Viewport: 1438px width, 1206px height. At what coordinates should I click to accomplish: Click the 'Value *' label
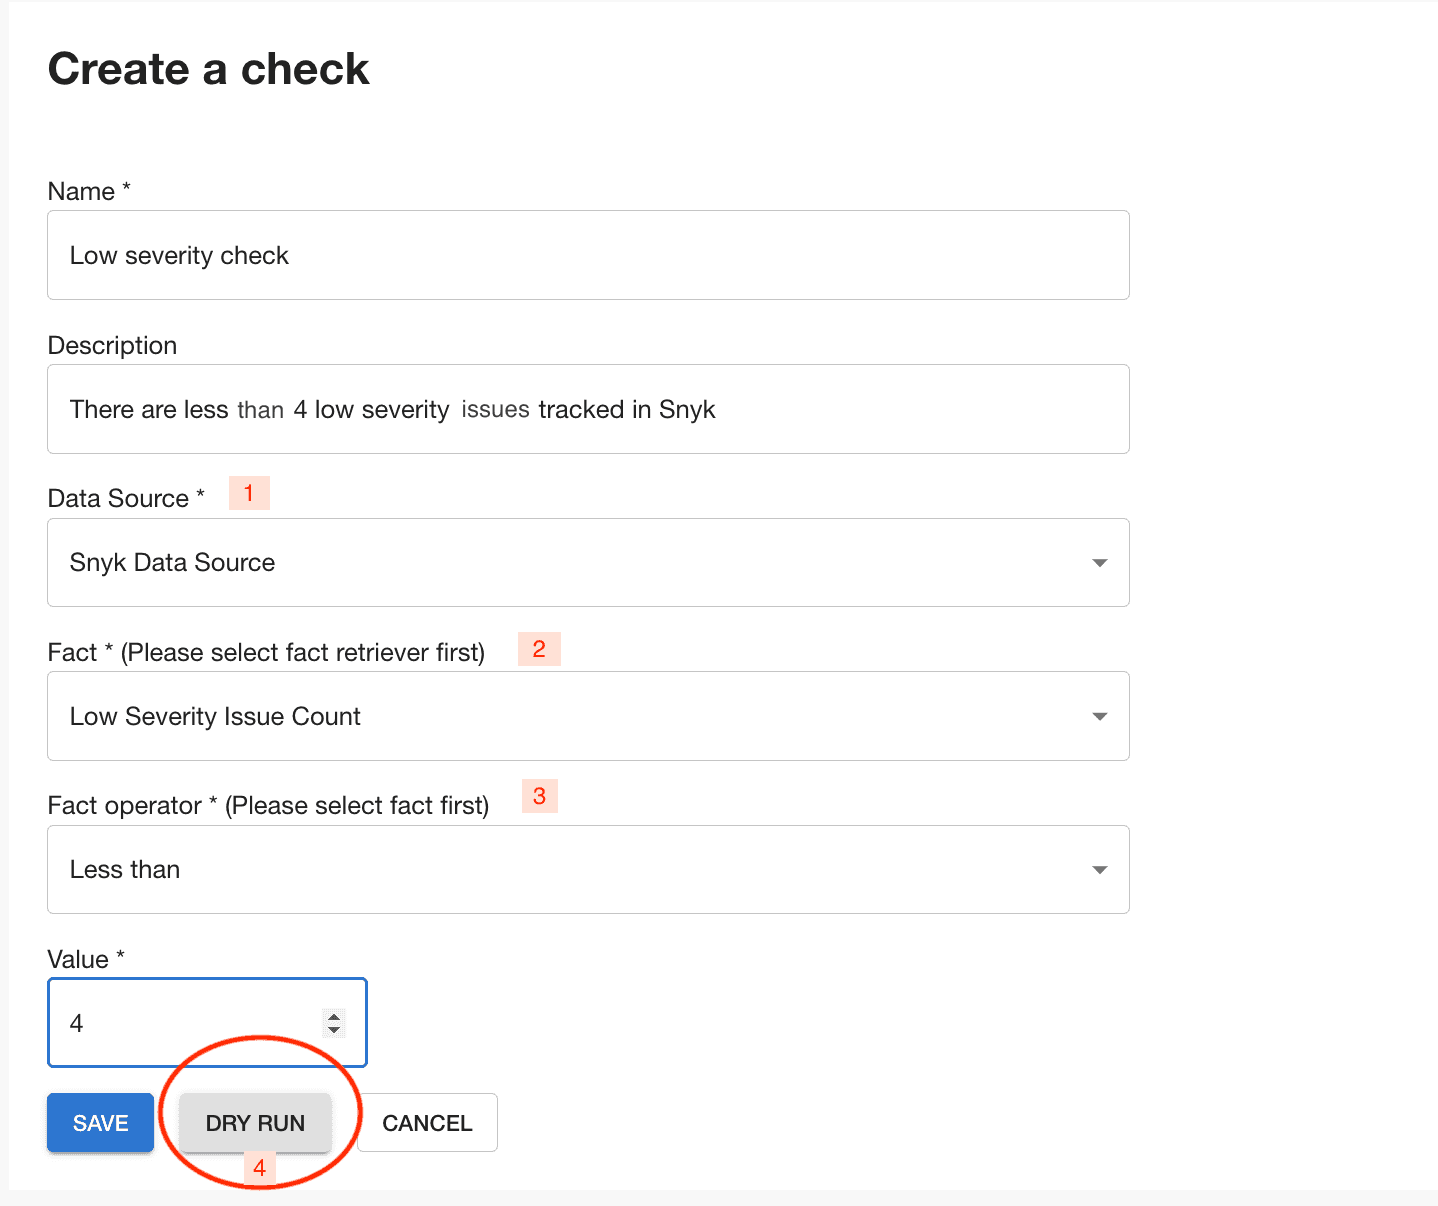(x=86, y=959)
